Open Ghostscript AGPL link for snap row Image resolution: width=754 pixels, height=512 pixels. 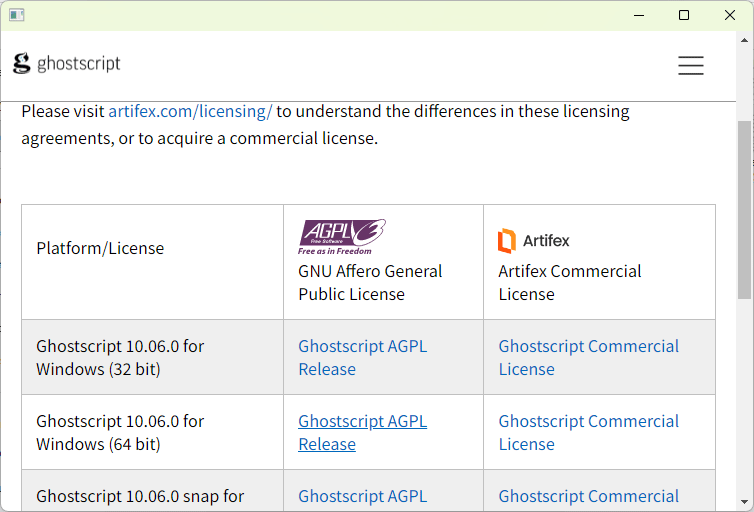[362, 496]
